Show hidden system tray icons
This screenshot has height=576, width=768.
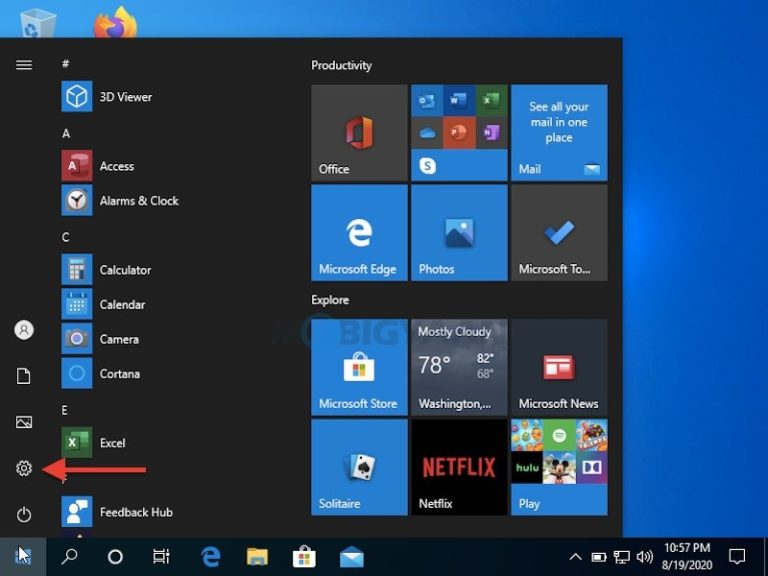click(576, 557)
